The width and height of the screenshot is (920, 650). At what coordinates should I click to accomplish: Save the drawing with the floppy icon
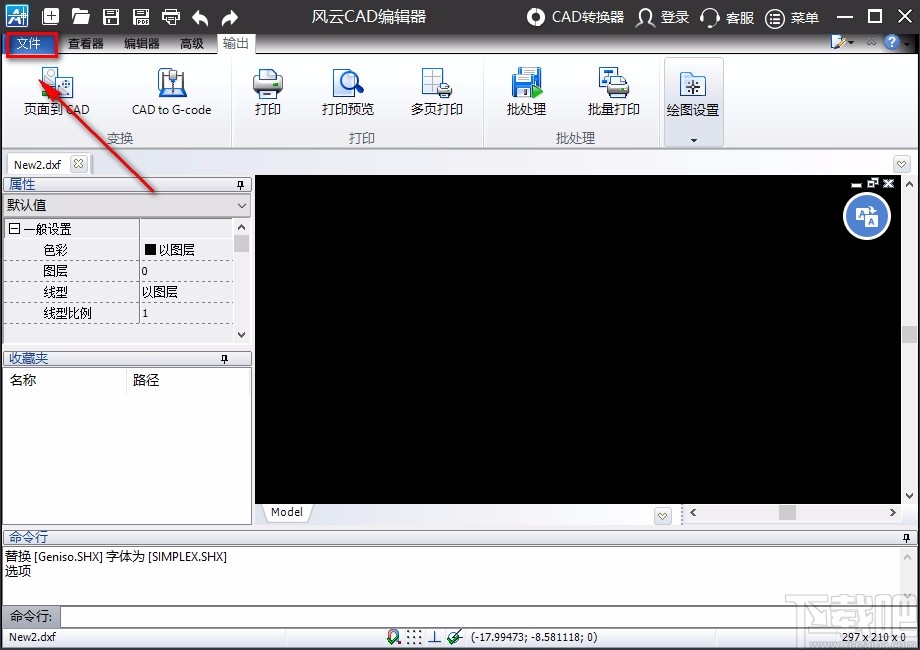point(111,16)
